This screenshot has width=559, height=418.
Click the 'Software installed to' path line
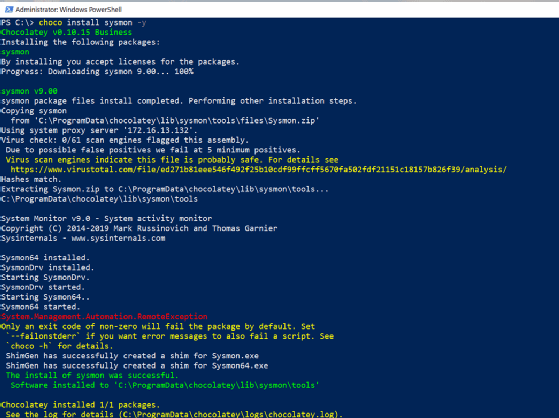(x=165, y=385)
